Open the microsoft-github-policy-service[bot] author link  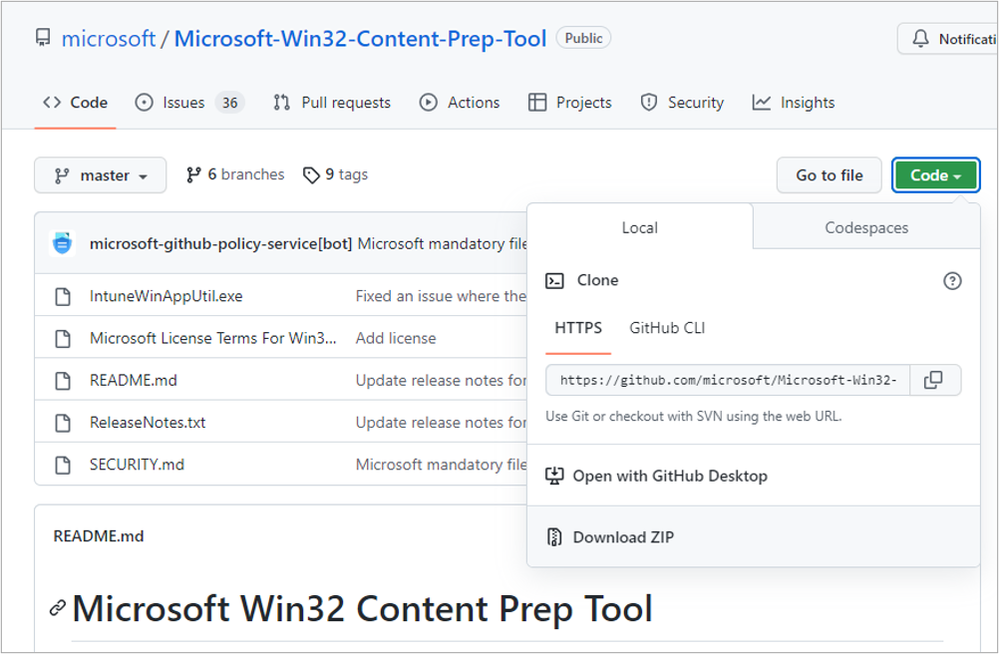220,244
